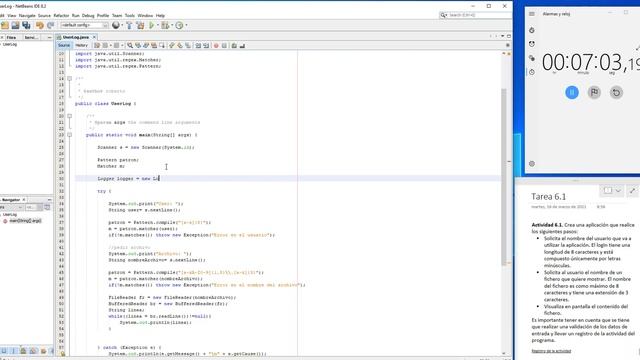
Task: Click the Profile Project toolbar icon
Action: [179, 25]
